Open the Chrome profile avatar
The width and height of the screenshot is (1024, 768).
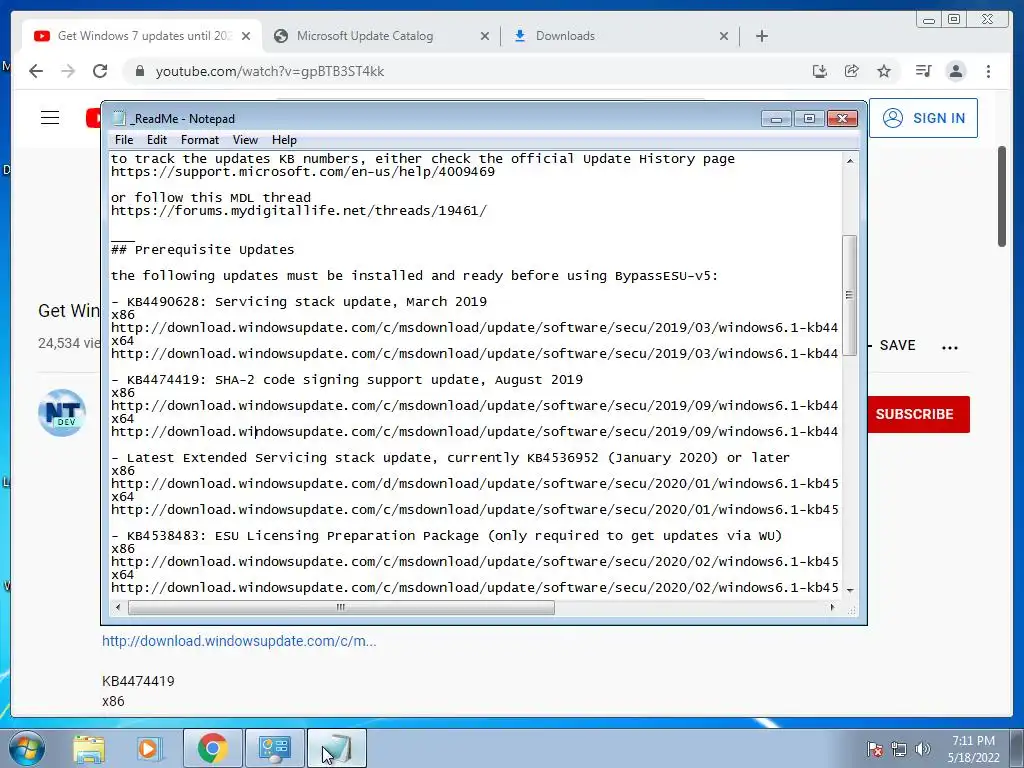pos(955,71)
